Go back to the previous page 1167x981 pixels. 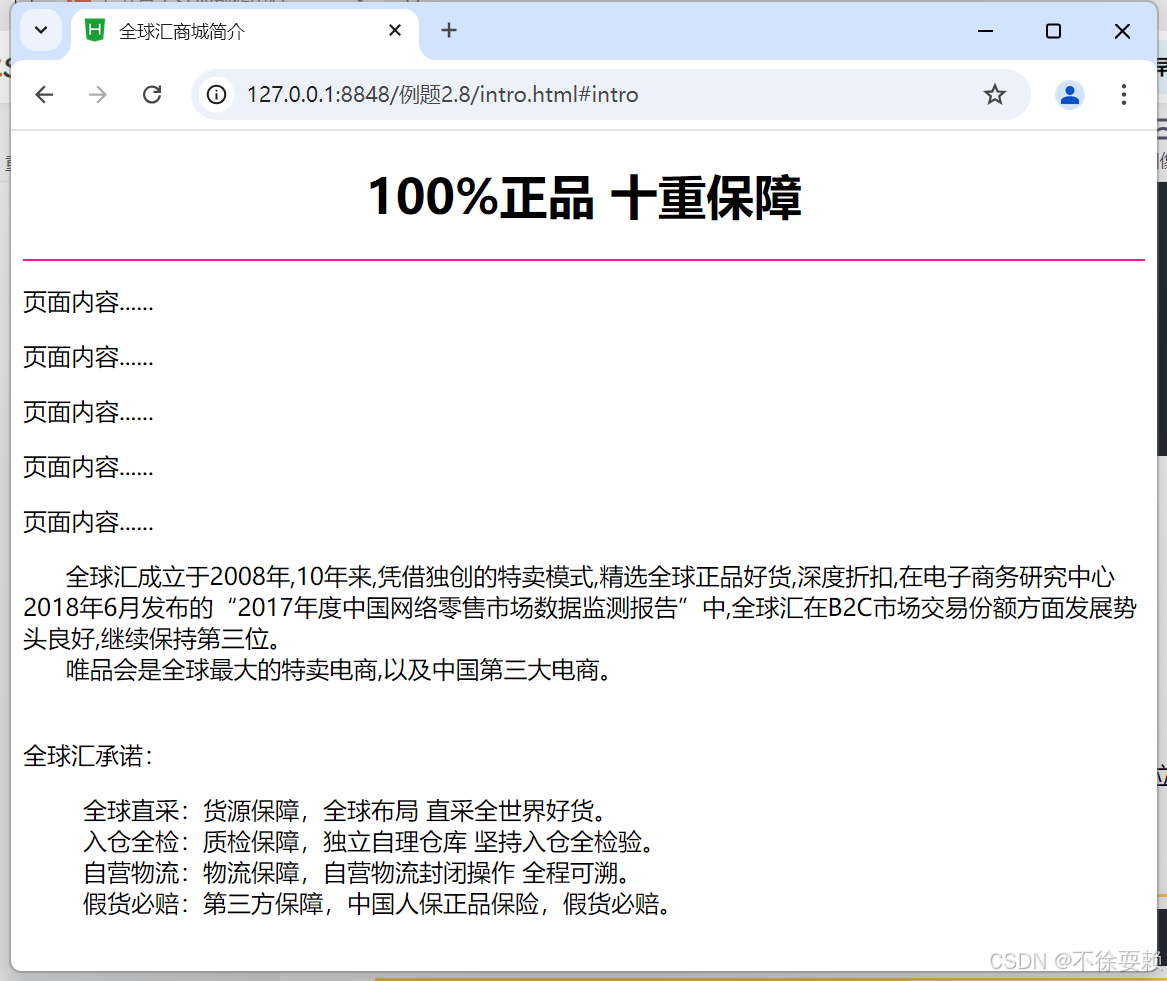point(44,95)
